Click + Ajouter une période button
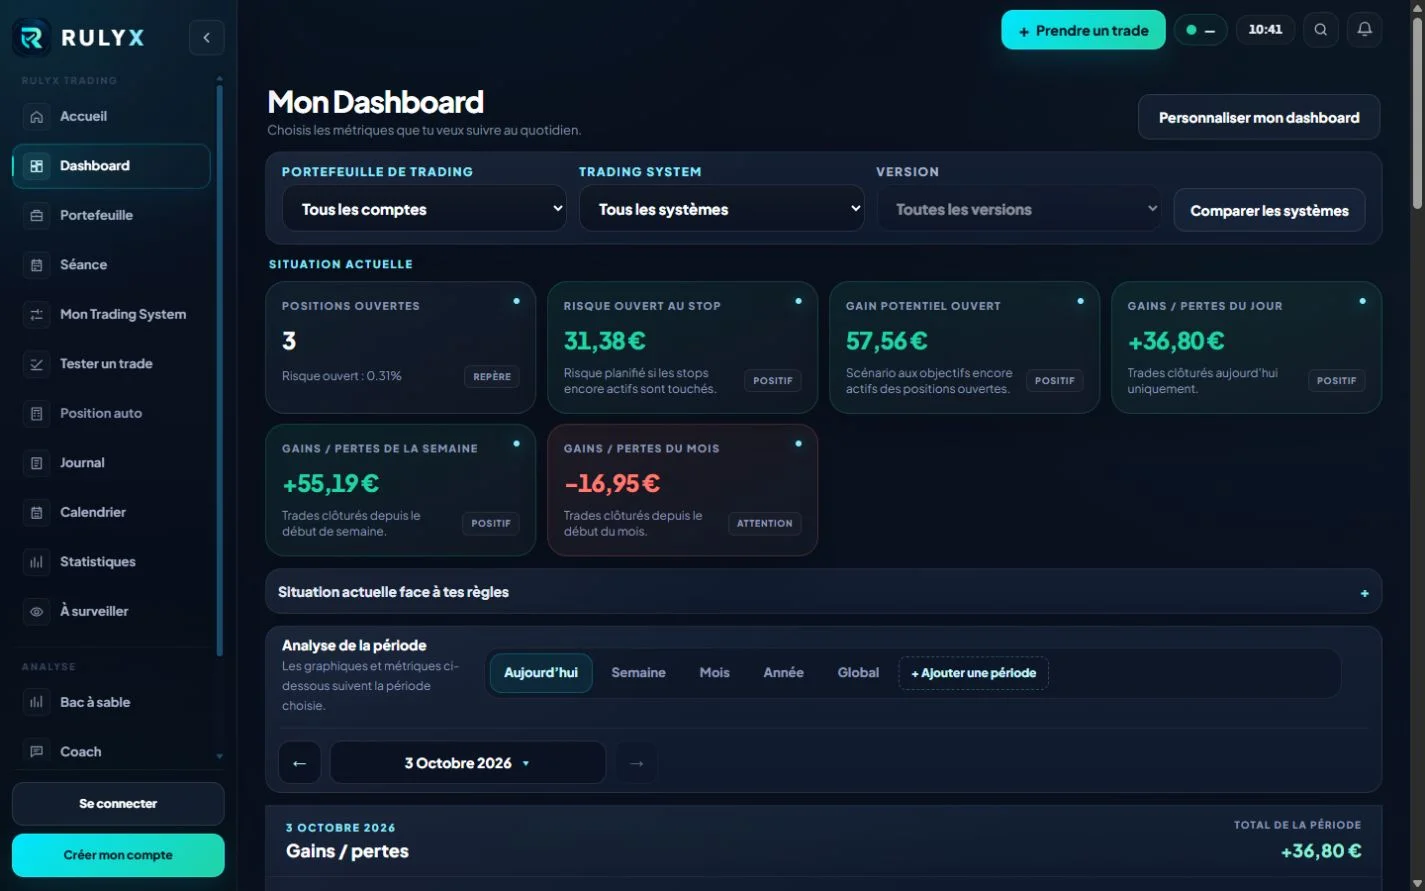 coord(973,673)
